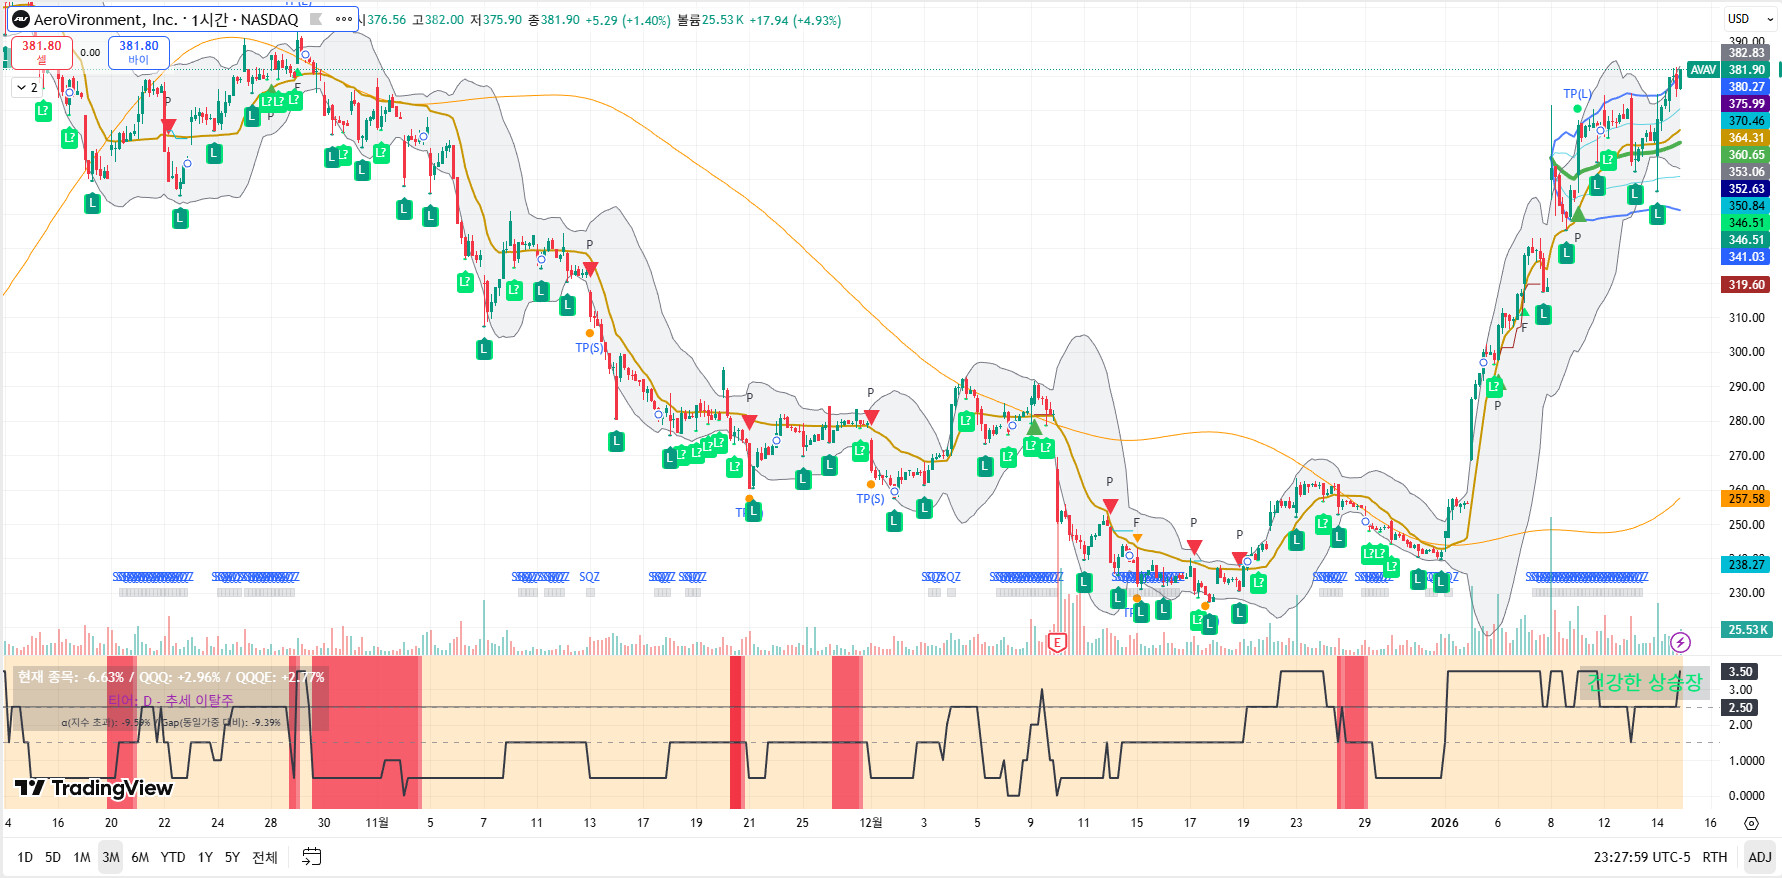
Task: Click the 저375.90 low value in legend
Action: (496, 20)
